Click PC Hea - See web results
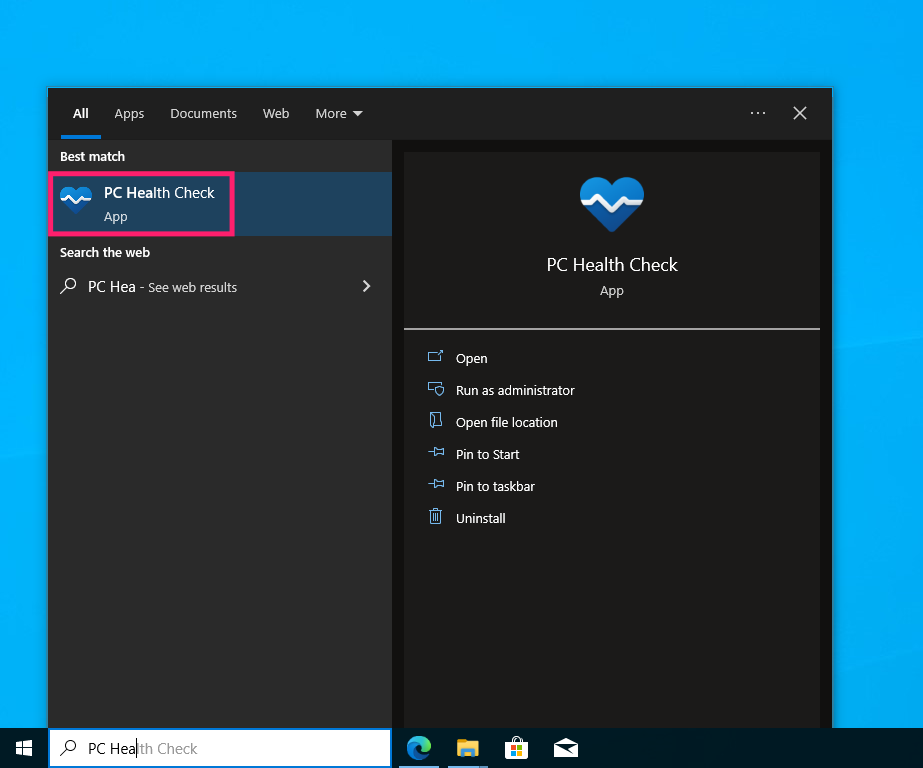Viewport: 923px width, 768px height. (162, 287)
